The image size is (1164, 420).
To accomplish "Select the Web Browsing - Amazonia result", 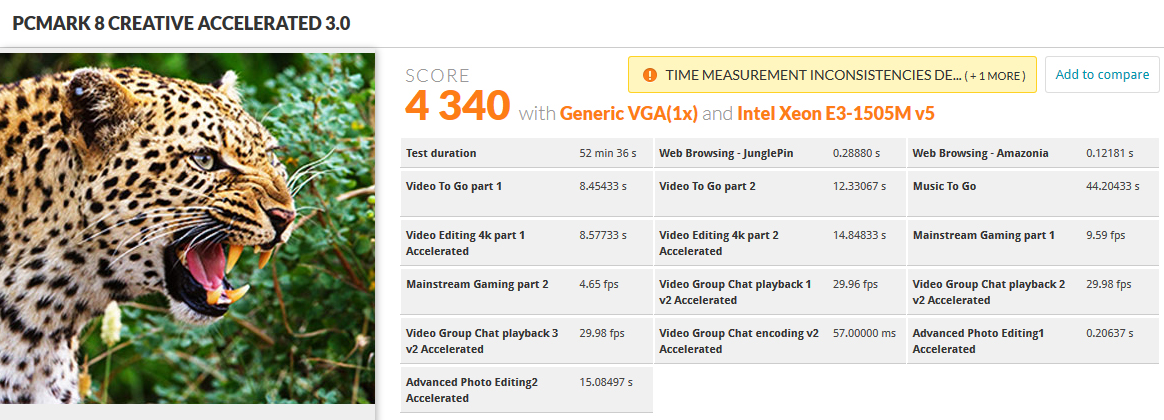I will tap(1035, 154).
